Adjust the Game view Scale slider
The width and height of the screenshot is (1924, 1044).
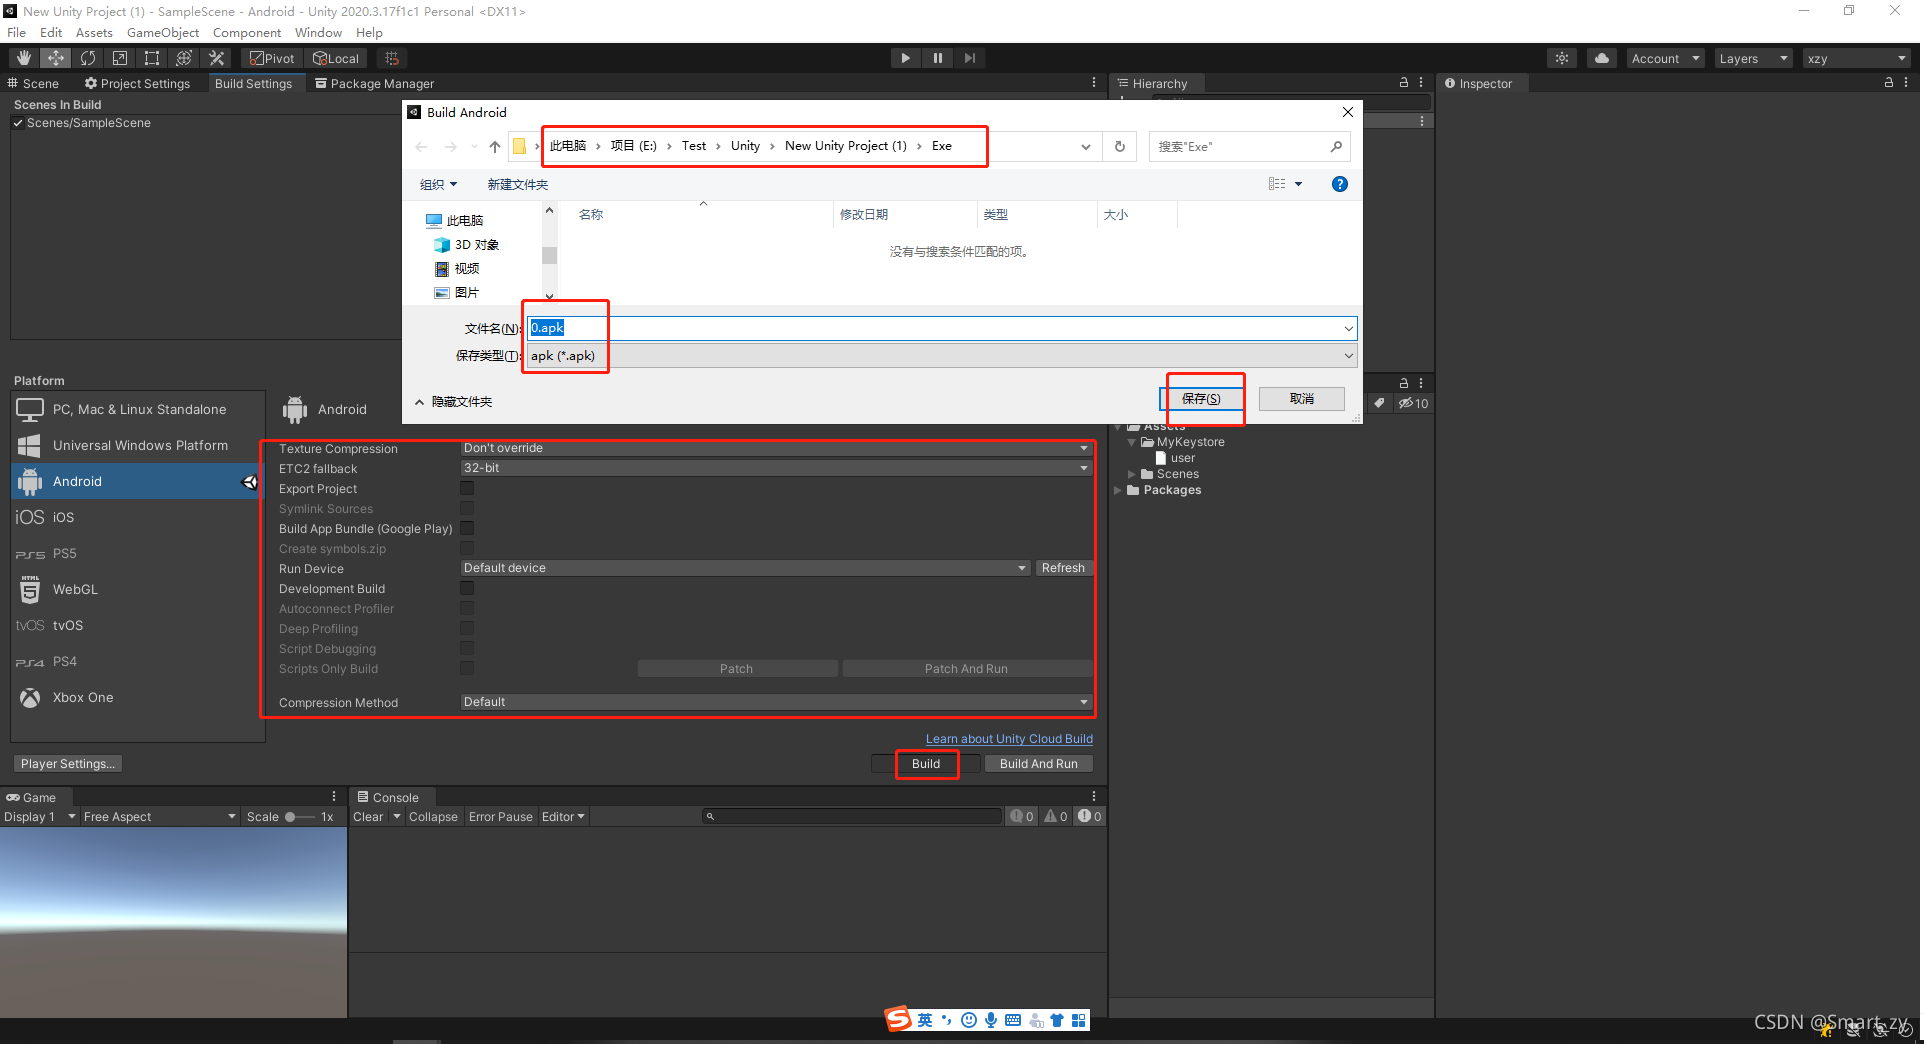coord(299,817)
